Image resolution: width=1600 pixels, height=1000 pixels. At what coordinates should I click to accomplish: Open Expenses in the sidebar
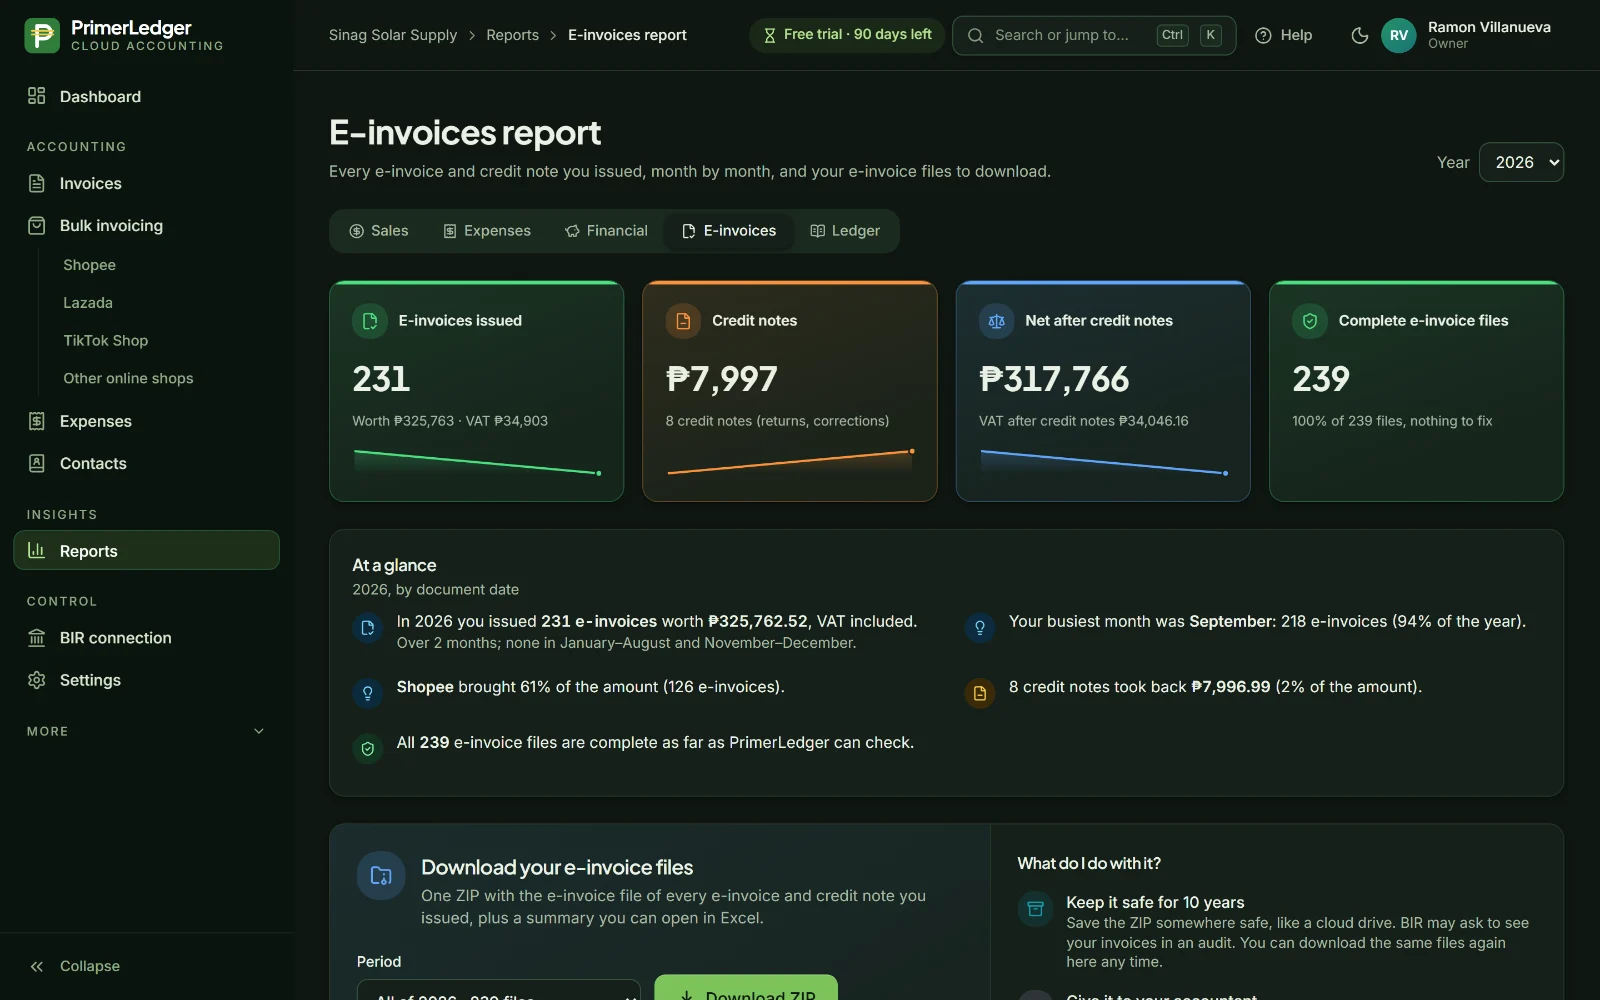click(147, 421)
